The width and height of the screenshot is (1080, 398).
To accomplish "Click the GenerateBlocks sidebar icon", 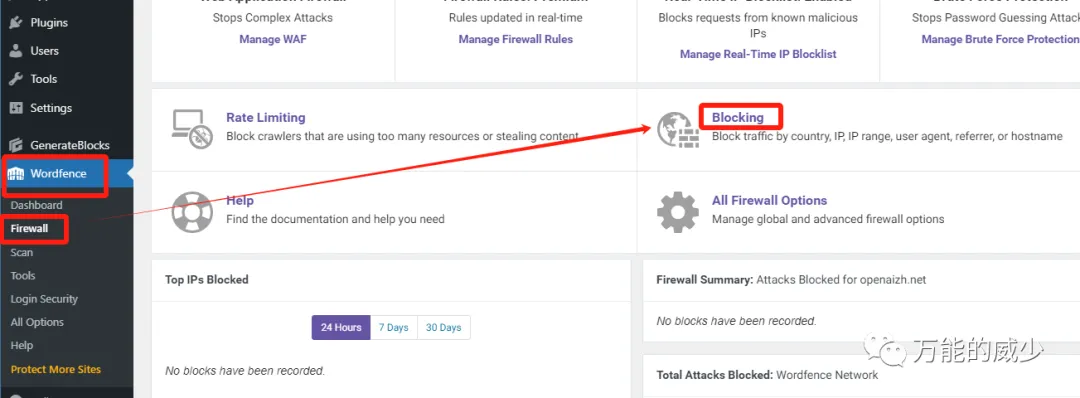I will (15, 145).
